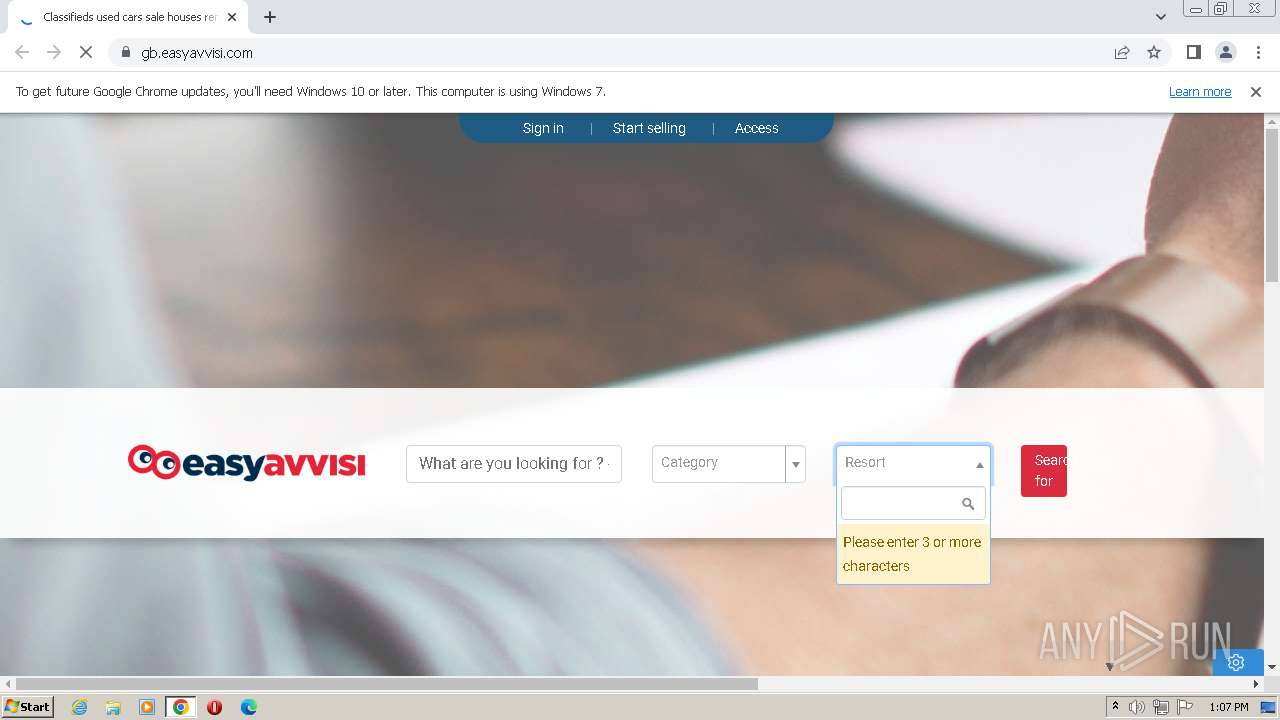Open File Explorer from taskbar
Image resolution: width=1280 pixels, height=720 pixels.
(113, 707)
